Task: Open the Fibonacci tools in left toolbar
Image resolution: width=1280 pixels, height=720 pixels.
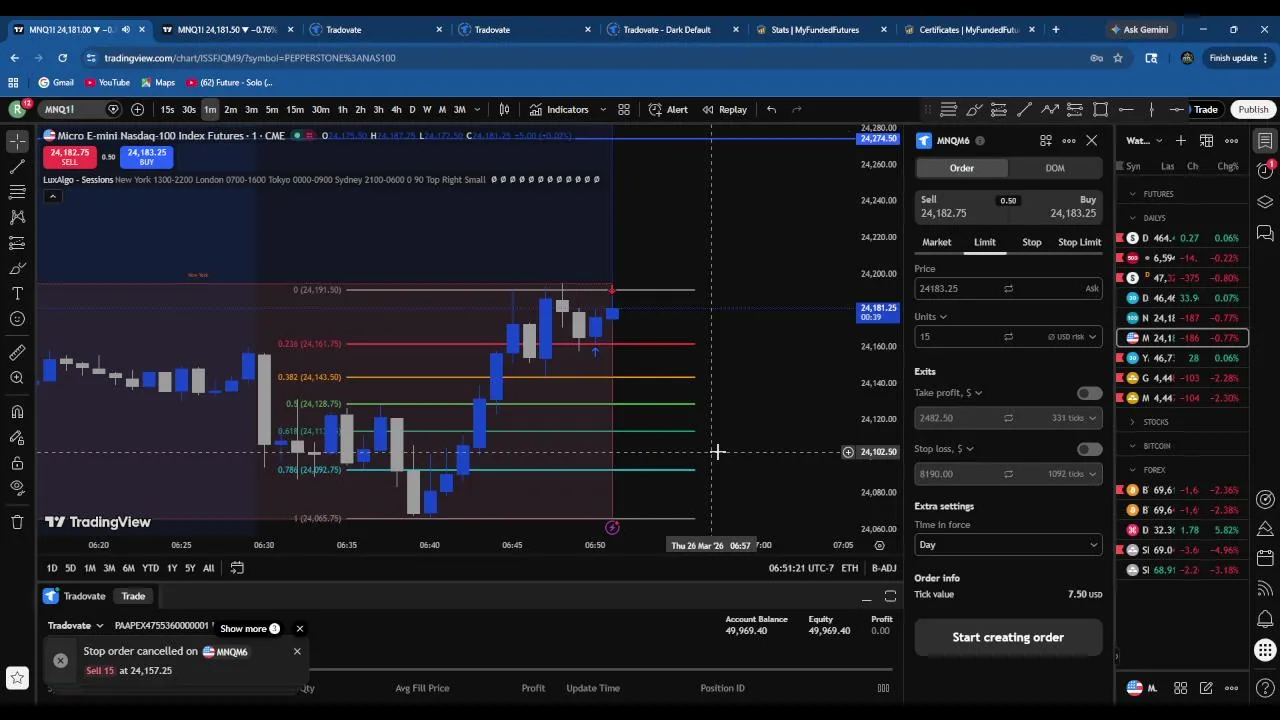Action: click(x=17, y=191)
